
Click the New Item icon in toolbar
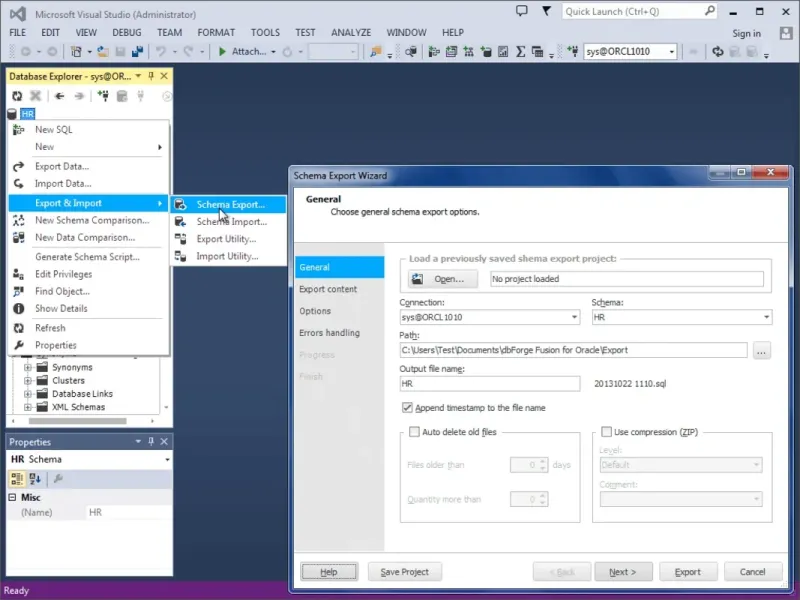pyautogui.click(x=76, y=52)
